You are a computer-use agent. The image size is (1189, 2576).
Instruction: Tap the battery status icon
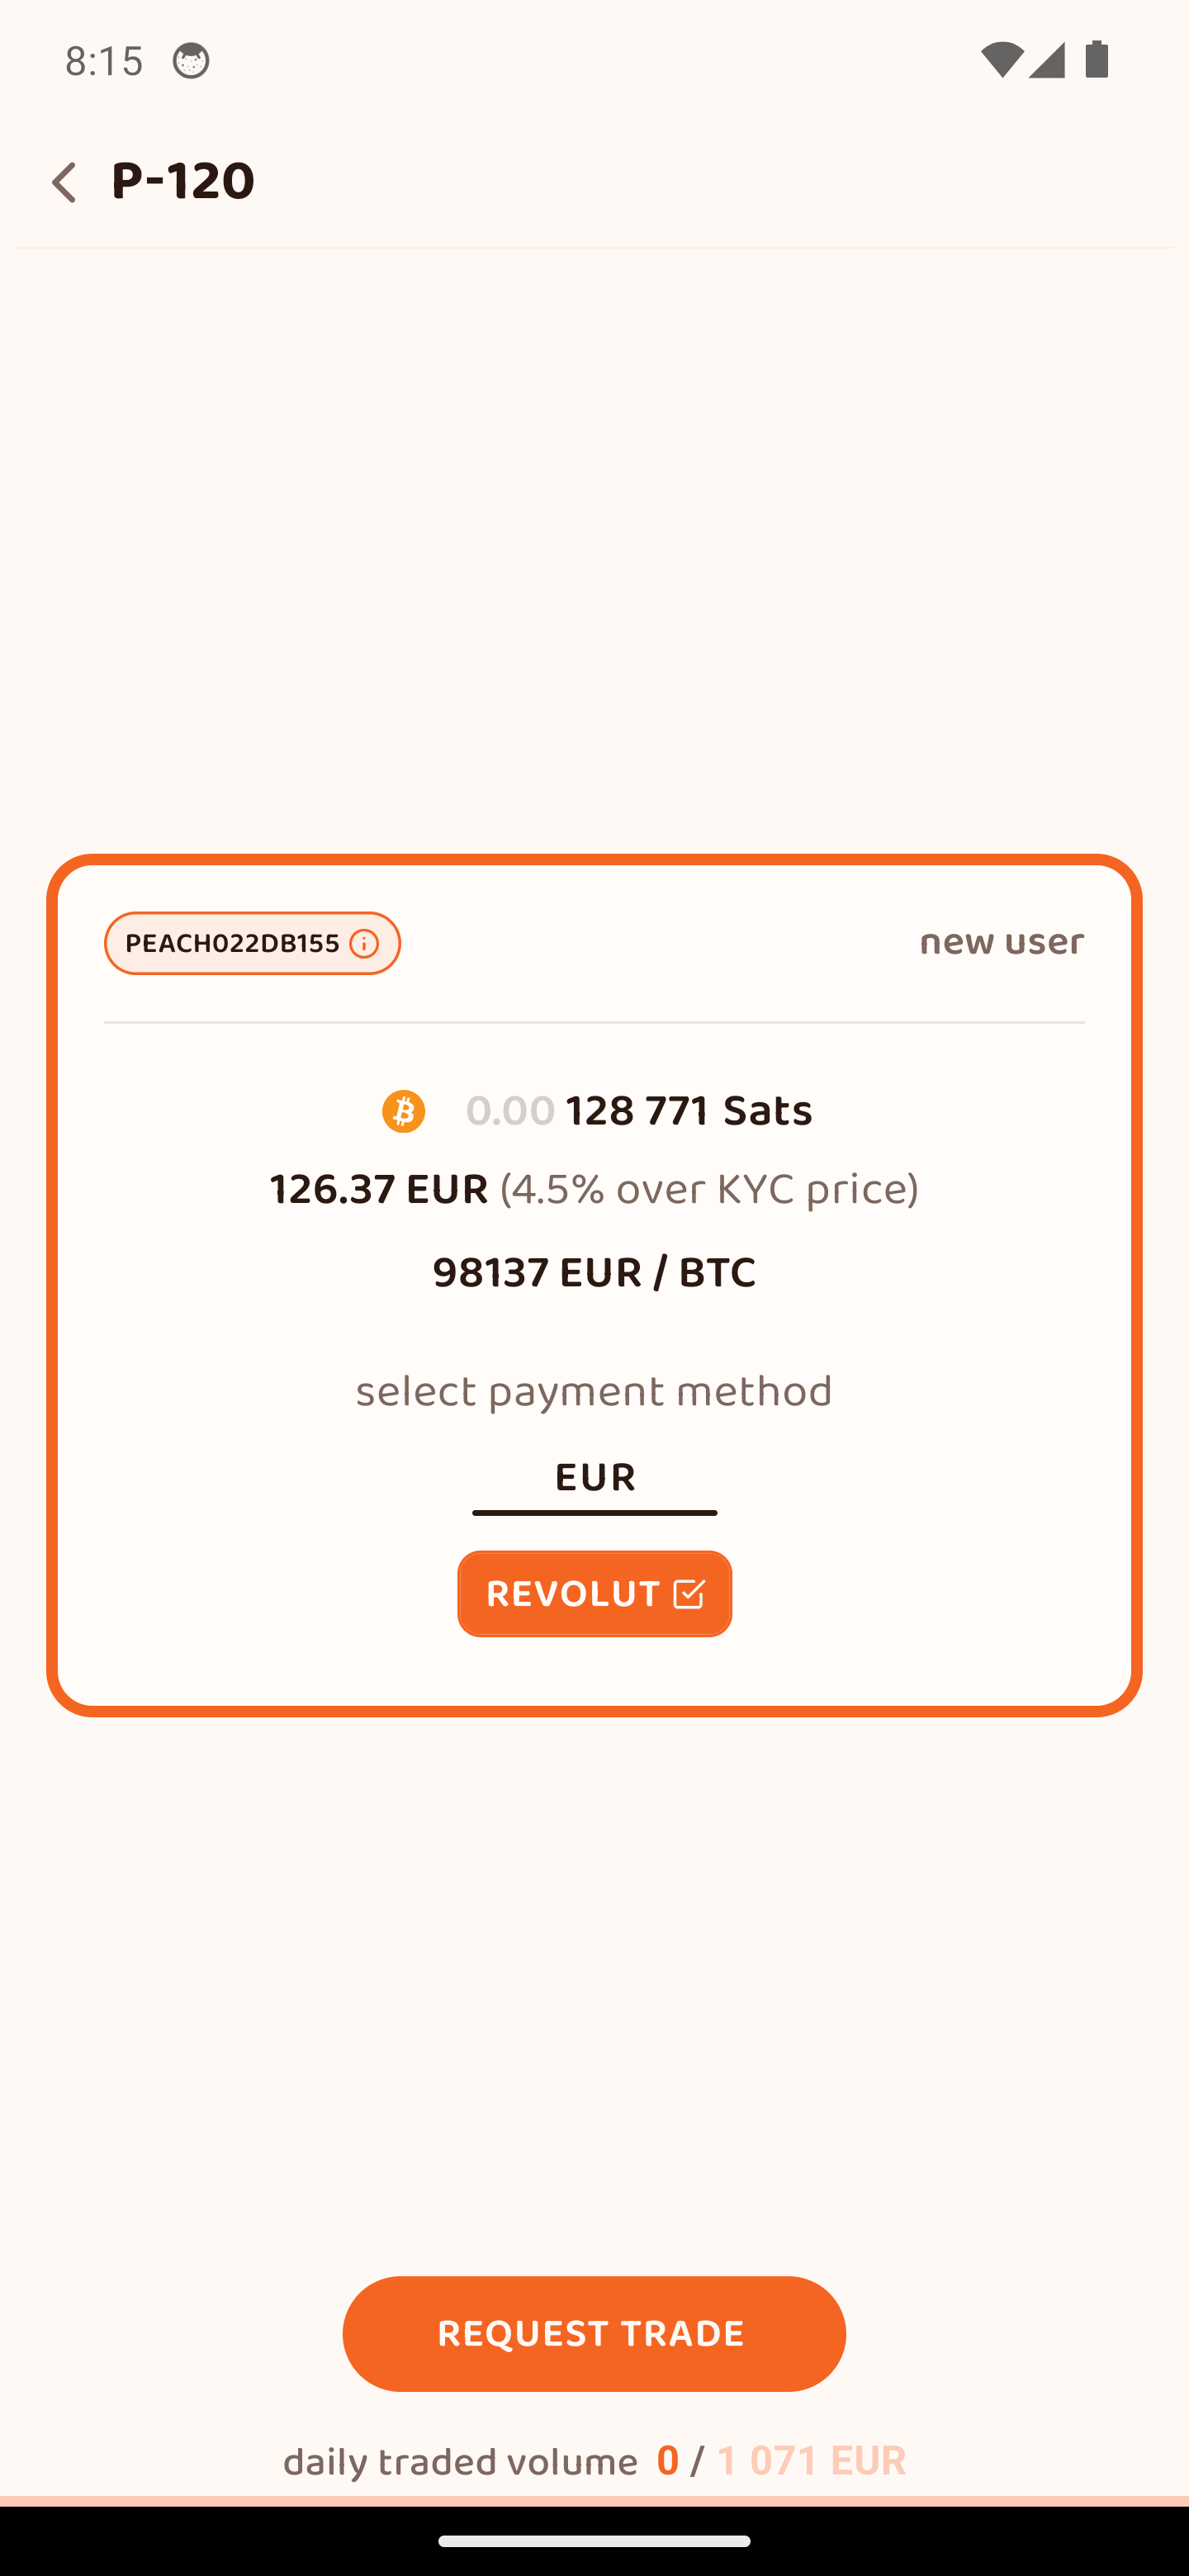click(1097, 61)
